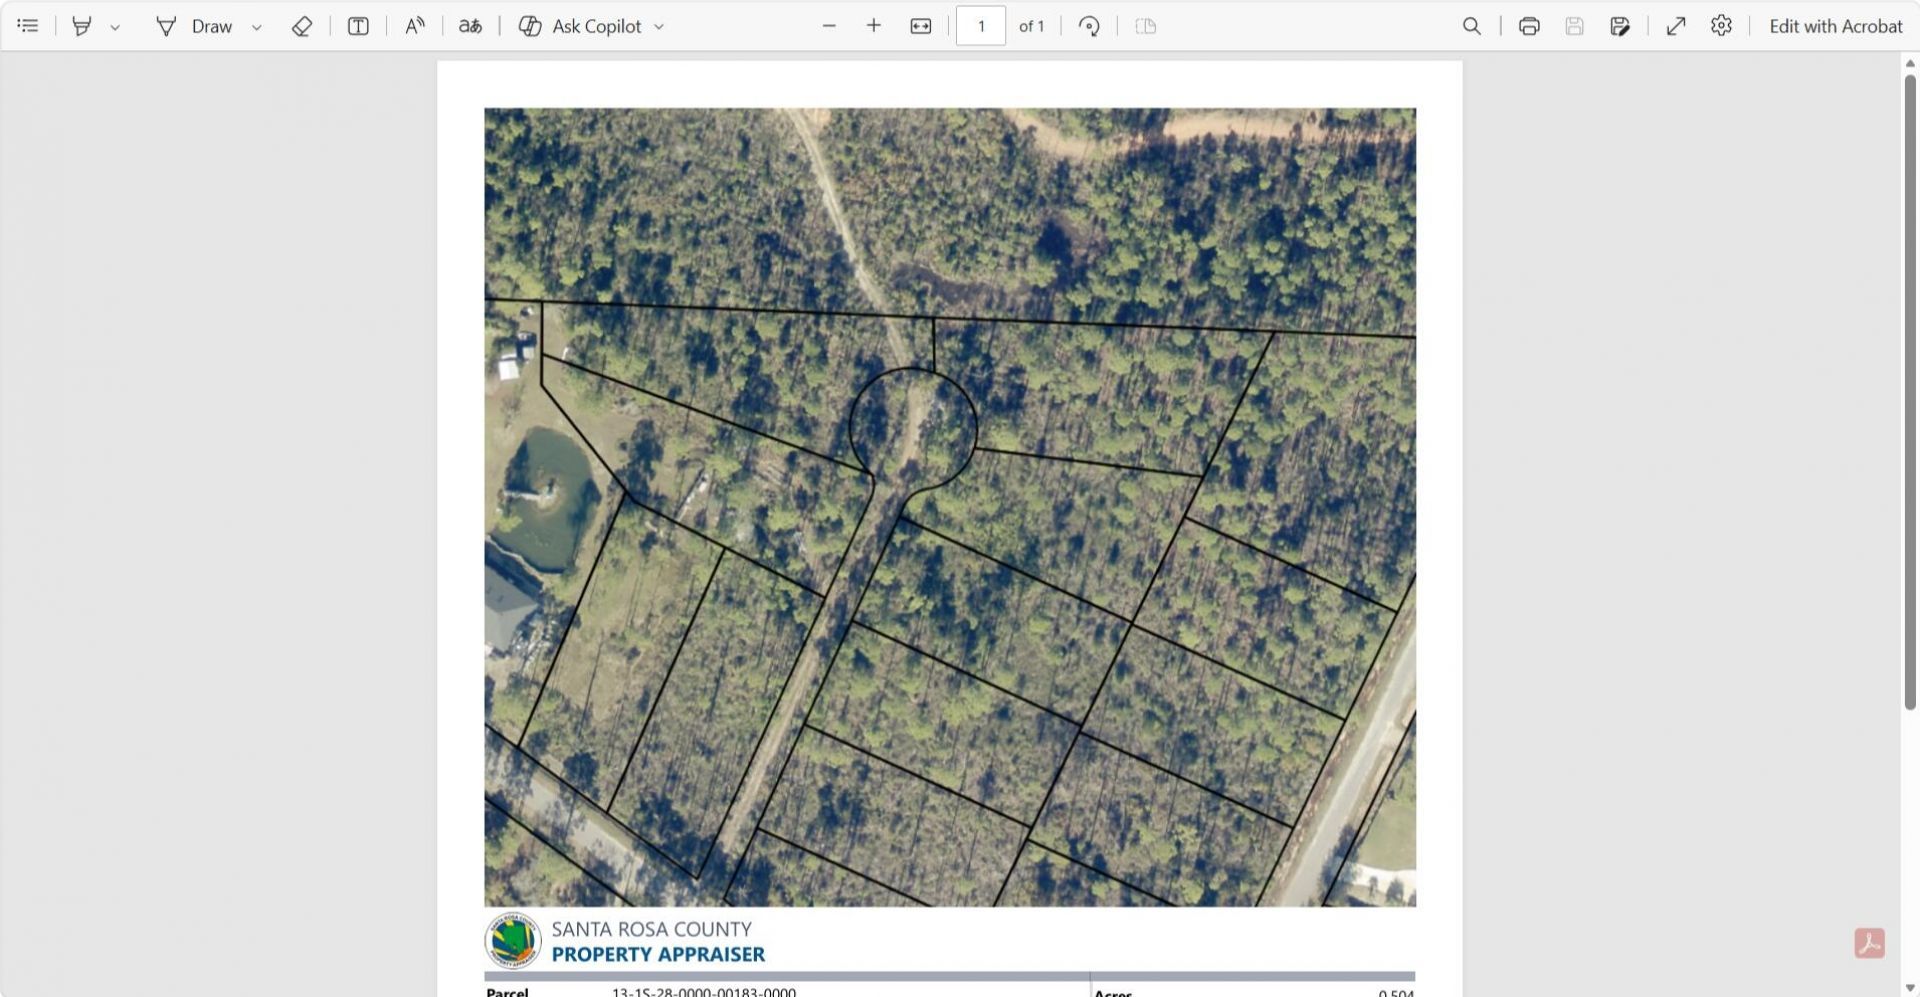
Task: Click the page number input field
Action: [980, 26]
